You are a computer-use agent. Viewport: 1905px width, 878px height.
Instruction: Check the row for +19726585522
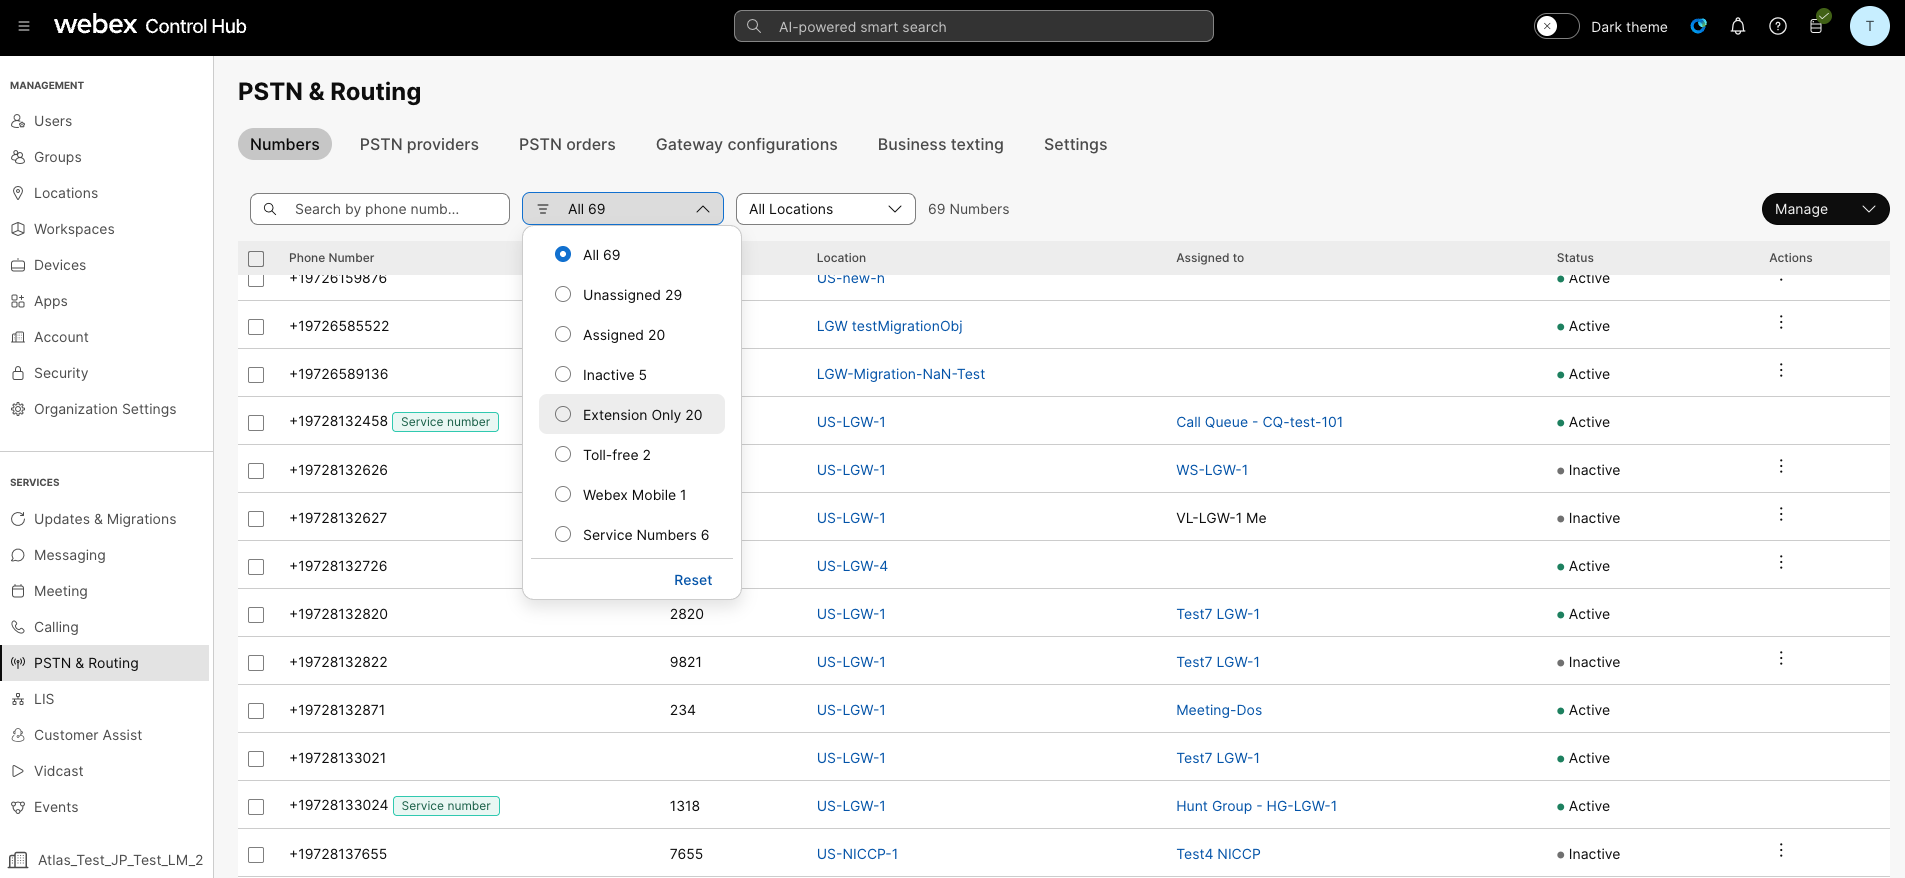[256, 327]
